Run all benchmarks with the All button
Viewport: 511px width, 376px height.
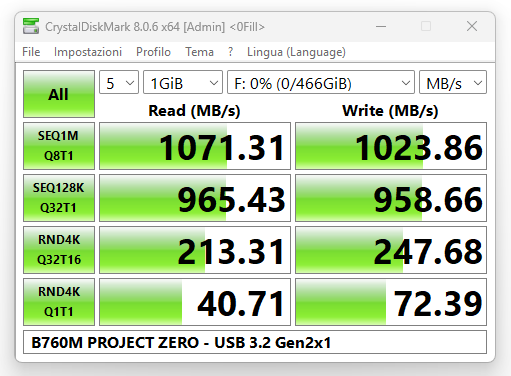tap(59, 94)
